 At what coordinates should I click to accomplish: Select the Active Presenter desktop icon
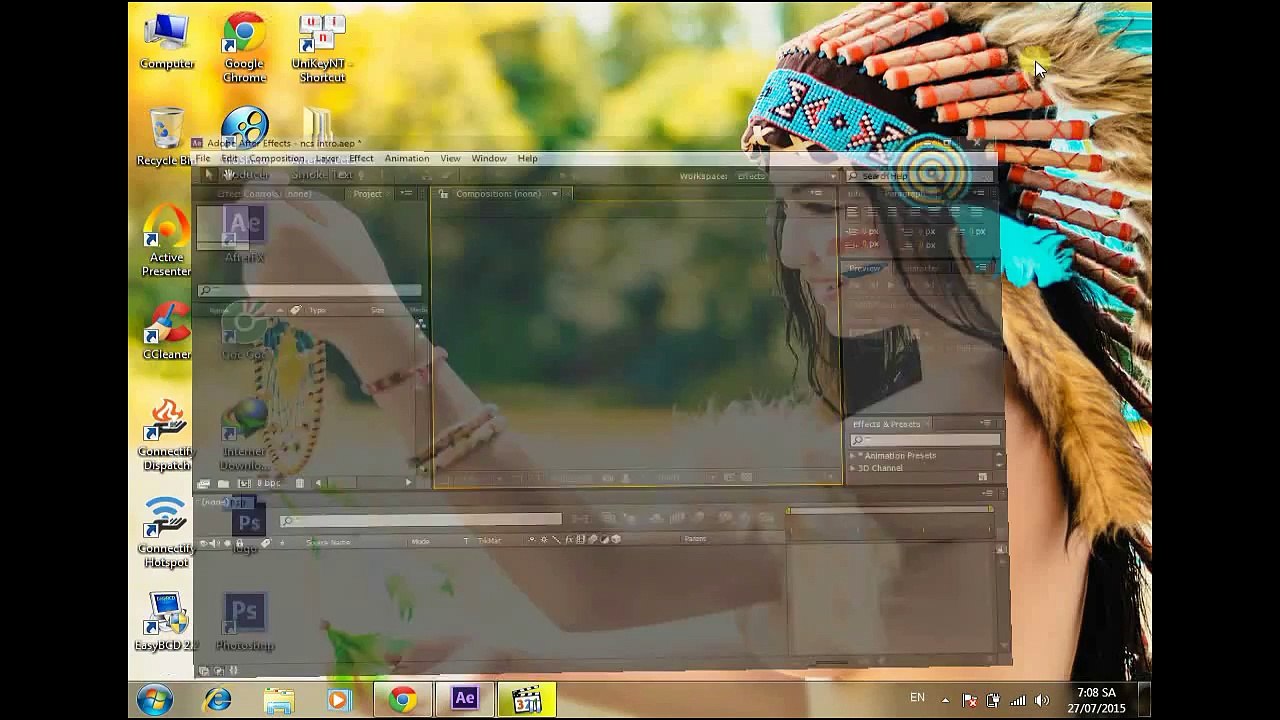167,242
